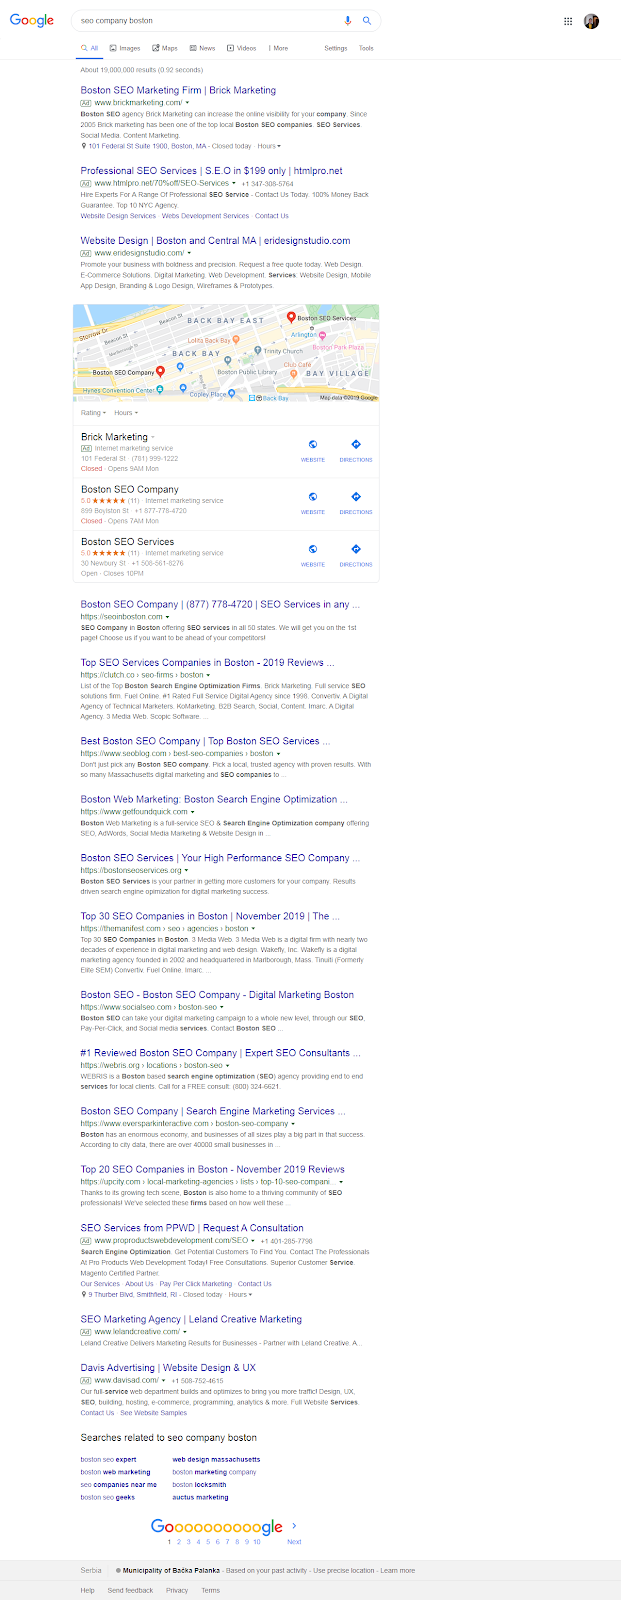The image size is (621, 1600).
Task: Click 'Privacy' footer link
Action: (177, 1590)
